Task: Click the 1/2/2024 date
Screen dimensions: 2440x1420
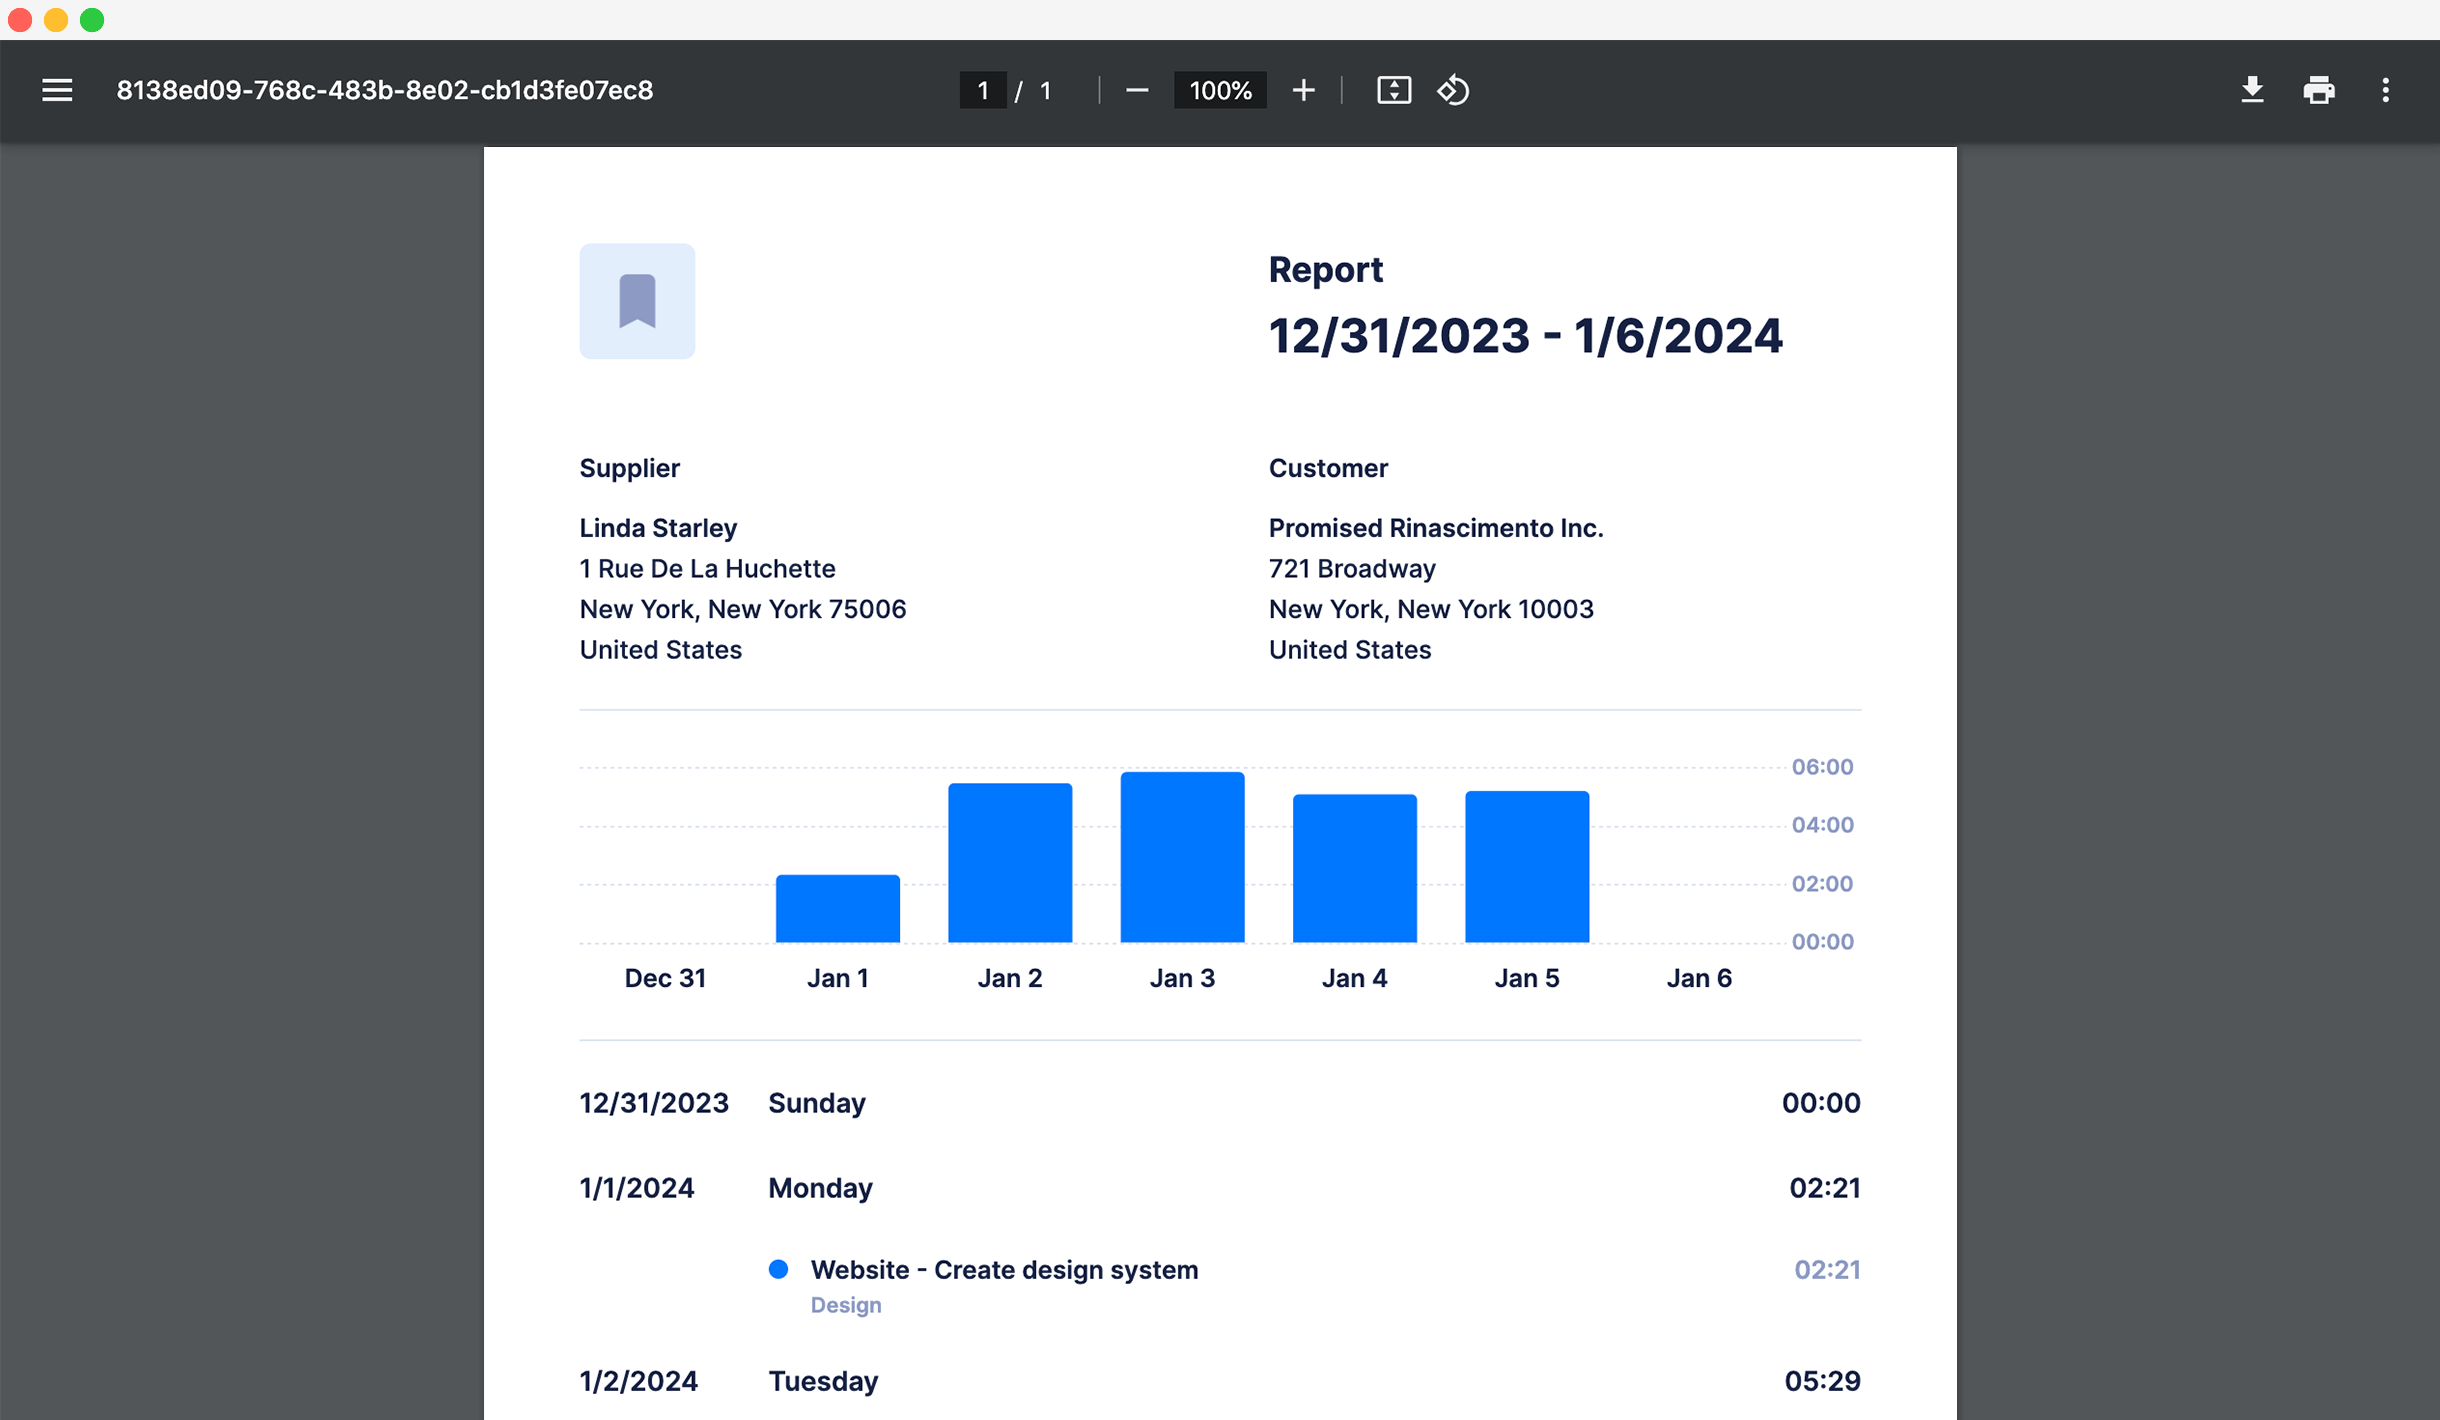Action: pyautogui.click(x=638, y=1381)
